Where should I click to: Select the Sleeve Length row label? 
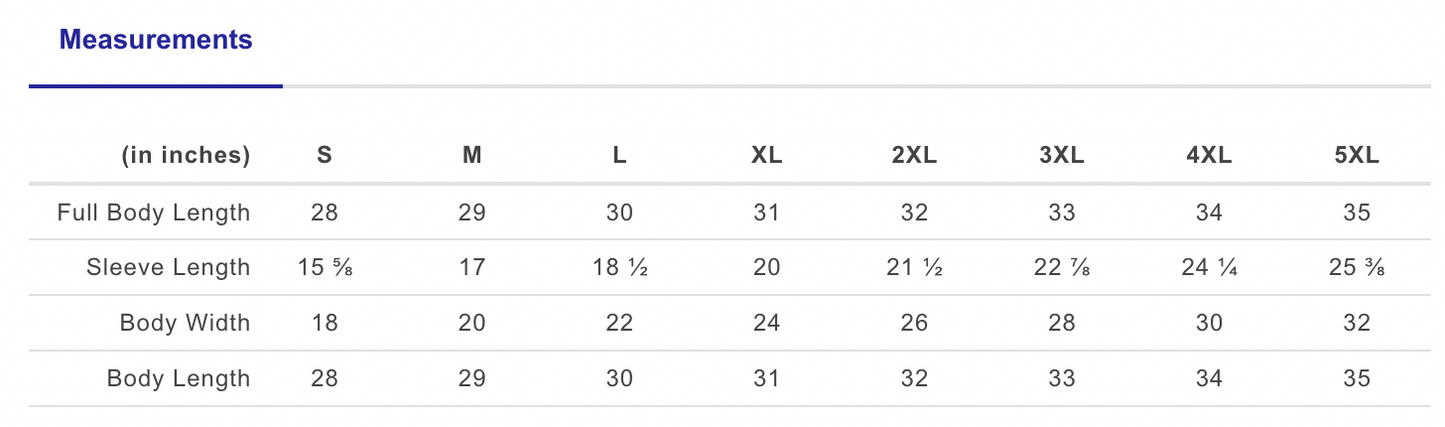168,268
